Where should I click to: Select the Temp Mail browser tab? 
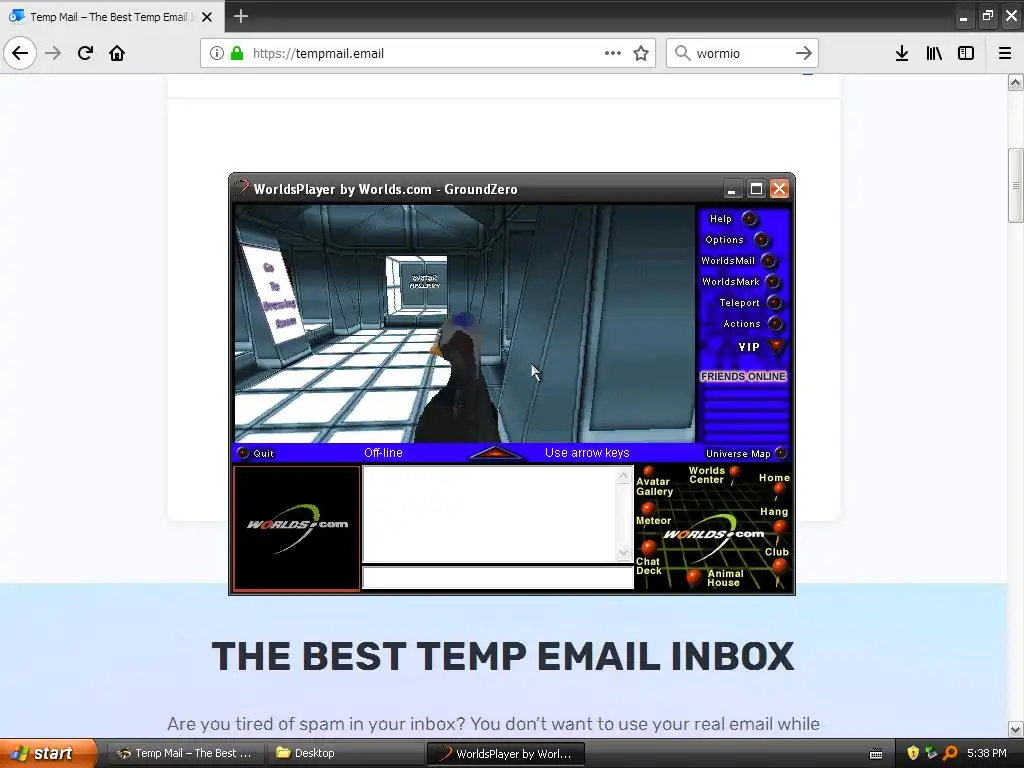point(111,16)
